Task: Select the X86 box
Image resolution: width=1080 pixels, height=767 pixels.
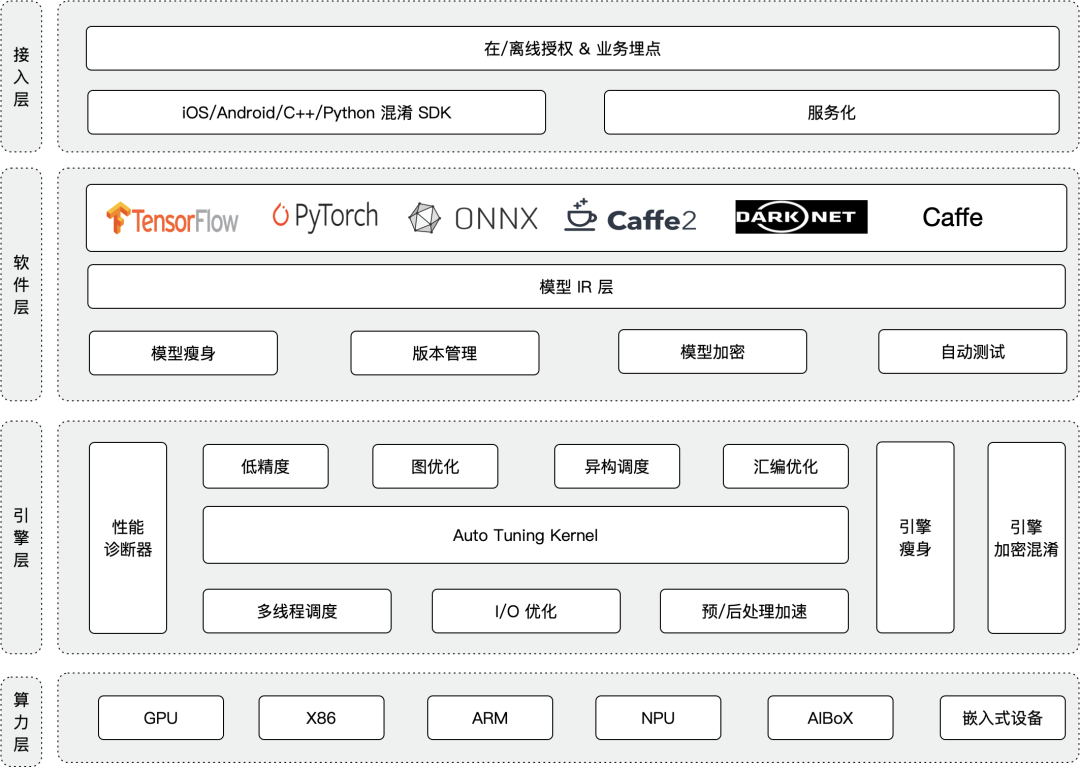Action: (x=321, y=717)
